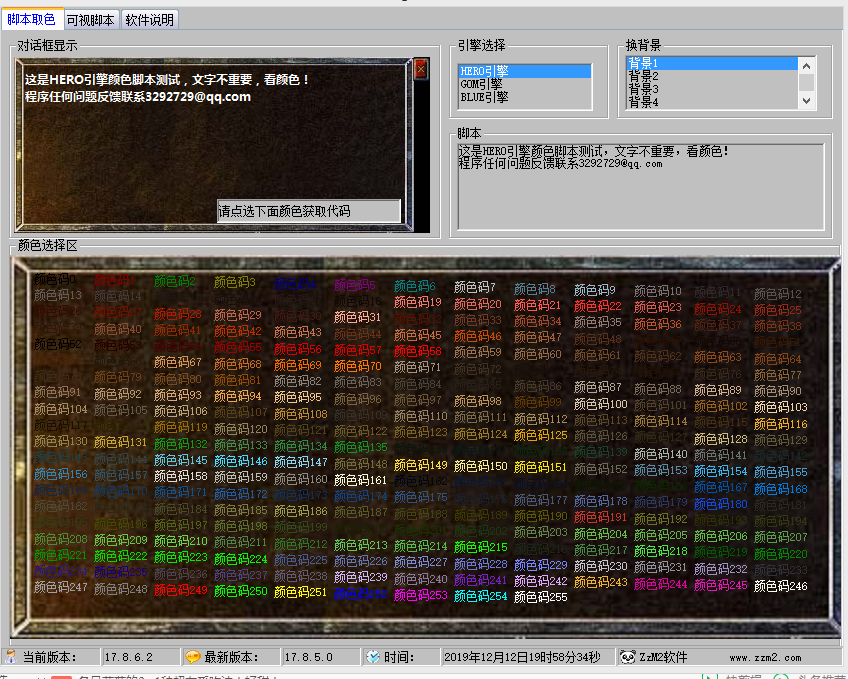This screenshot has height=679, width=848.
Task: Select GOM引擎 in the engine list
Action: [481, 85]
